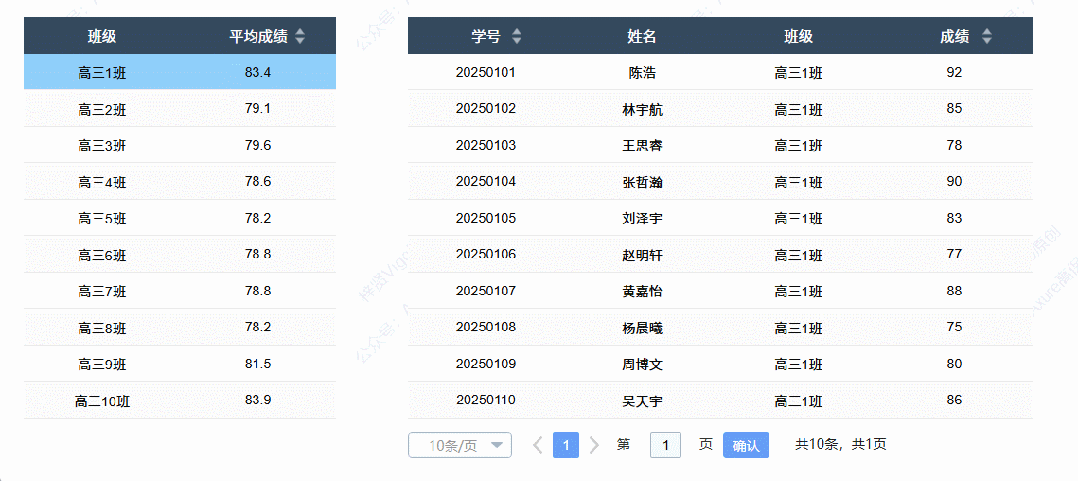
Task: Click the 姓名 column header
Action: coord(641,36)
